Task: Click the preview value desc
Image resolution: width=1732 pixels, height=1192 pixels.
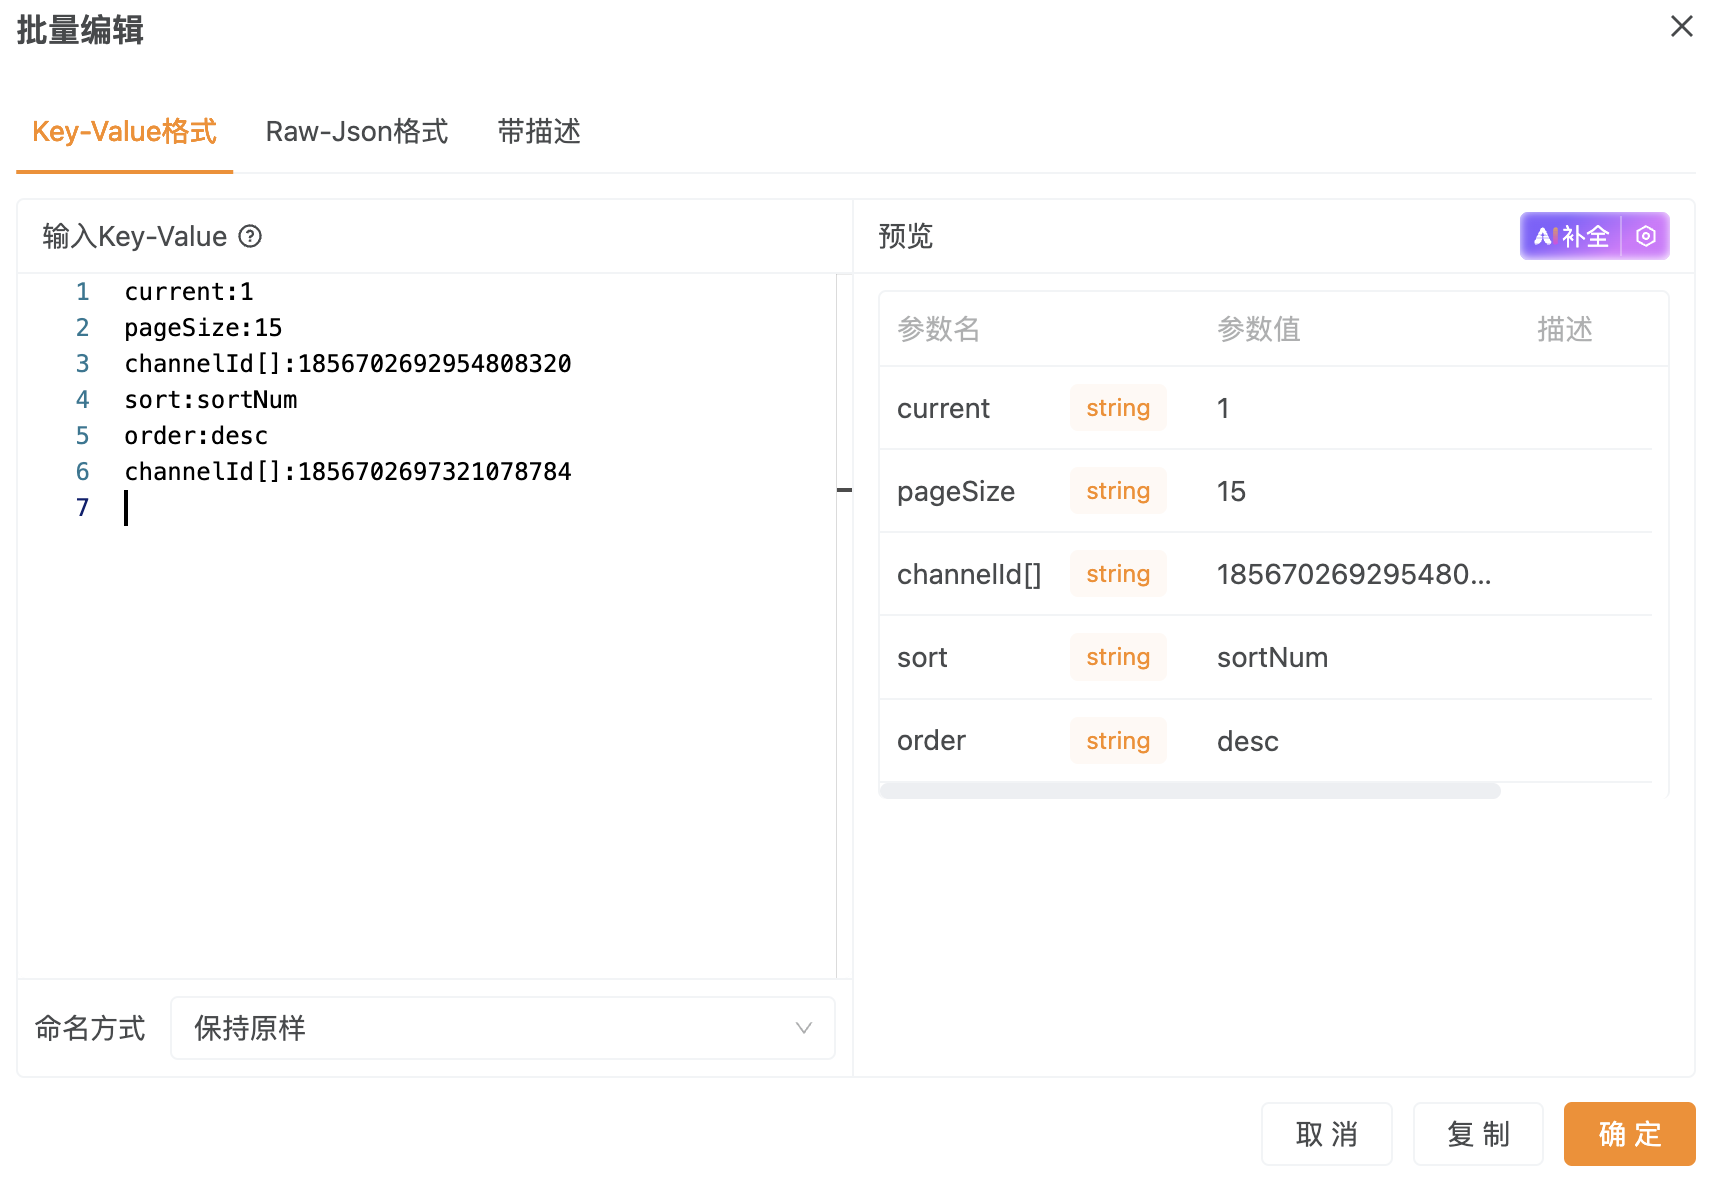Action: pos(1248,741)
